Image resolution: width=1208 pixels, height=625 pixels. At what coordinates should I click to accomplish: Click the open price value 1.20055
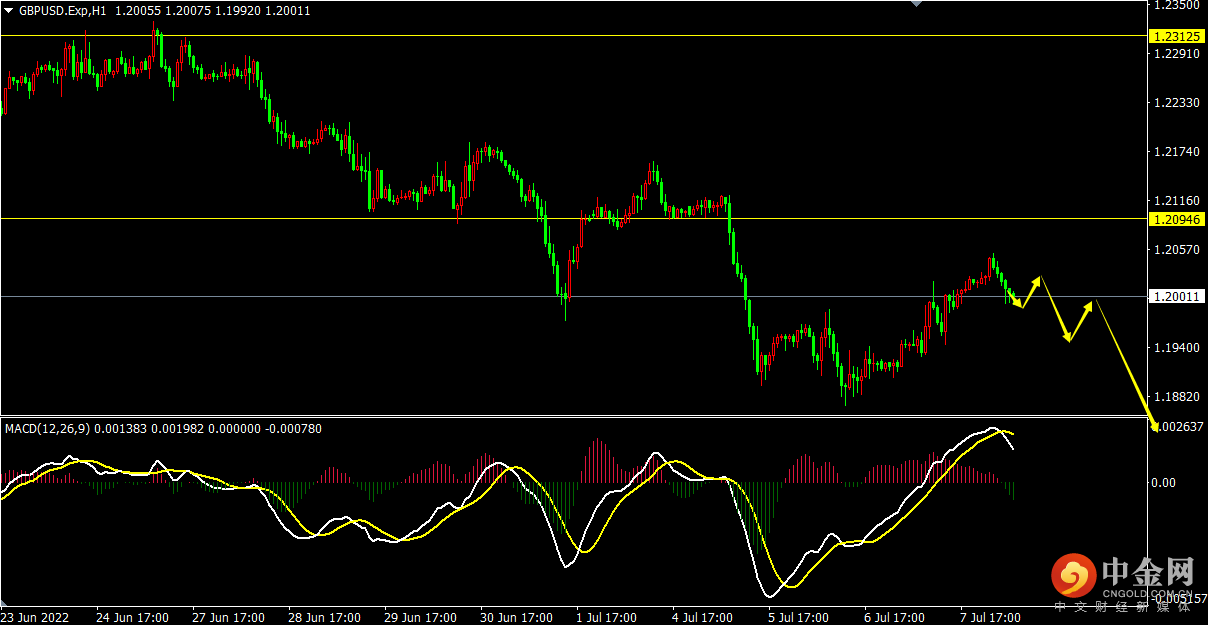pyautogui.click(x=136, y=11)
